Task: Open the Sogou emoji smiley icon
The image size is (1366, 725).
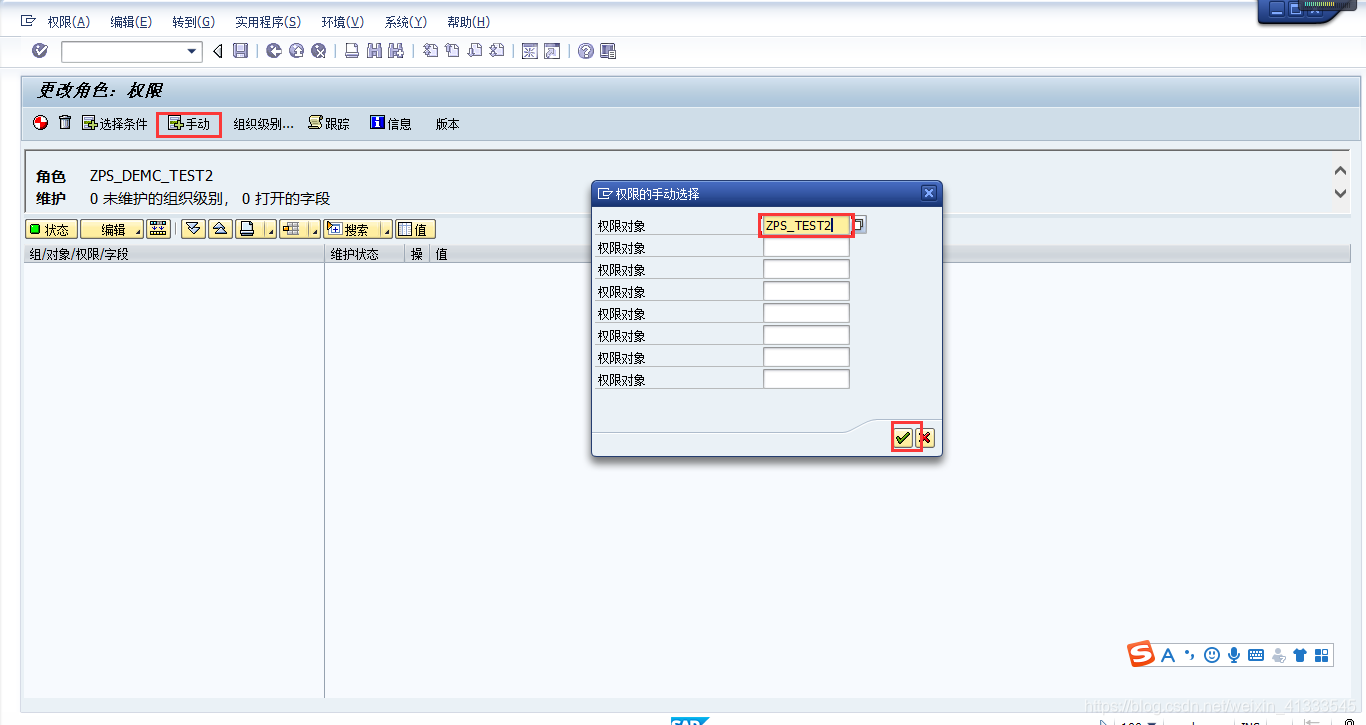Action: (x=1212, y=655)
